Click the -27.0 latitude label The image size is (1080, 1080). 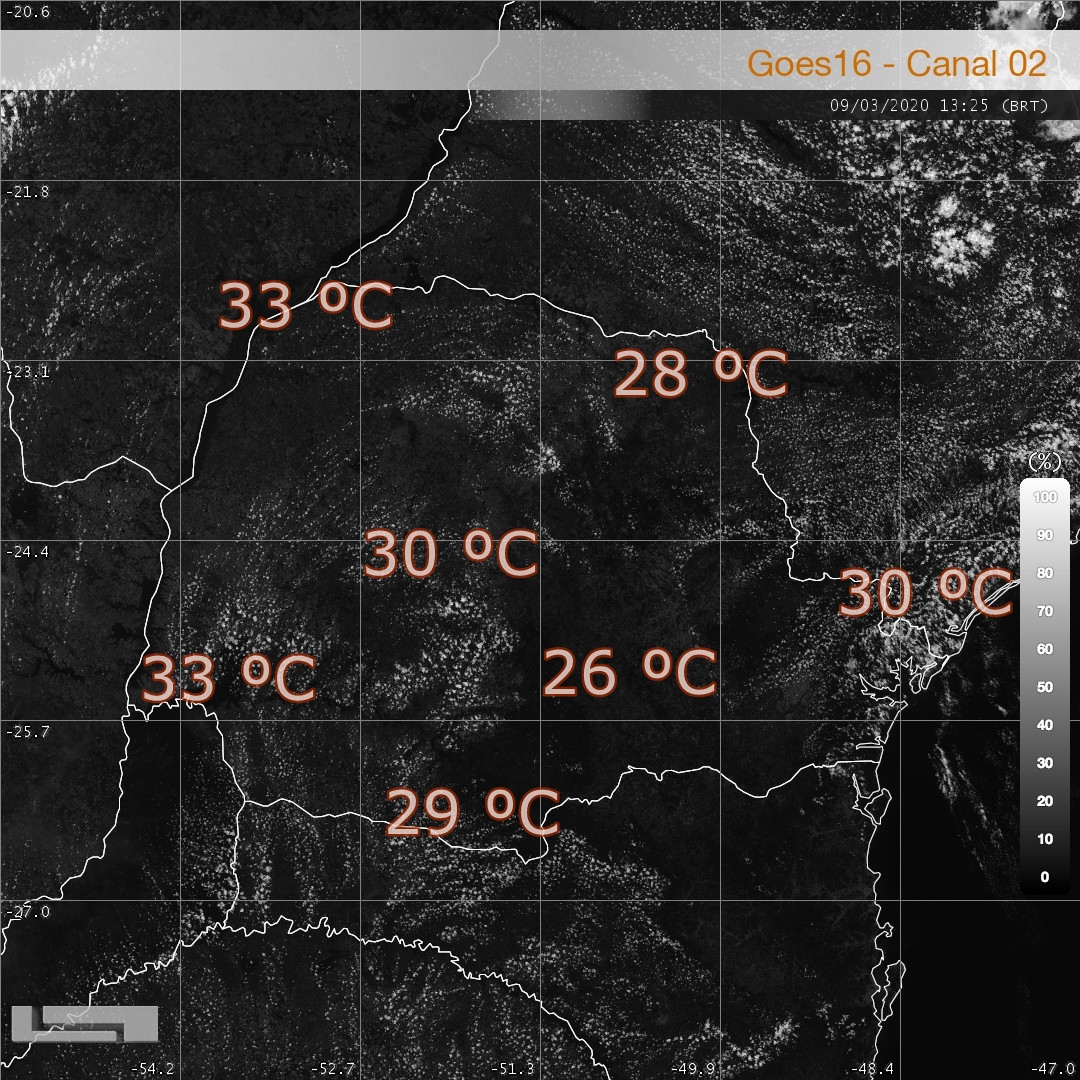pos(28,912)
